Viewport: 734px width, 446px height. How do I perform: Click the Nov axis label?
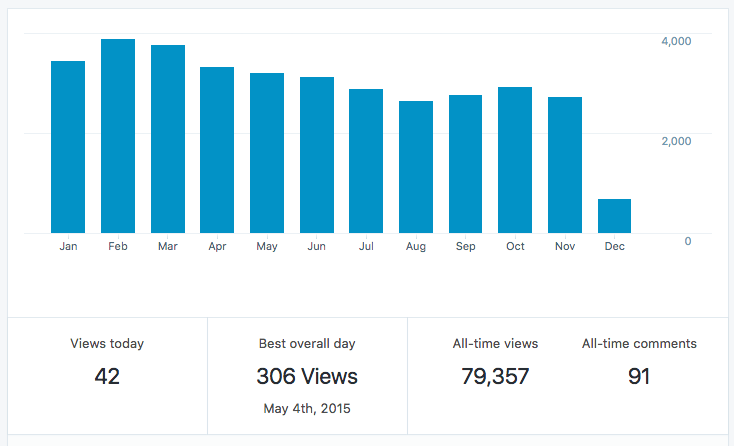(x=565, y=246)
